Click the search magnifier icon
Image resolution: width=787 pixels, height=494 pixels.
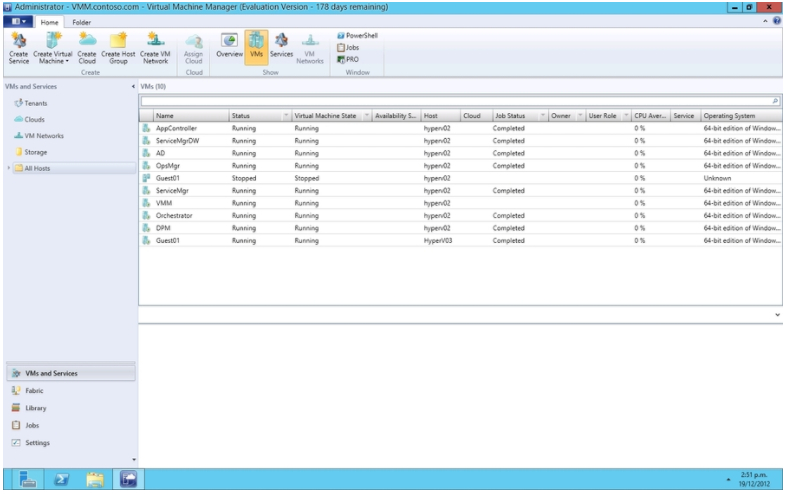[775, 101]
